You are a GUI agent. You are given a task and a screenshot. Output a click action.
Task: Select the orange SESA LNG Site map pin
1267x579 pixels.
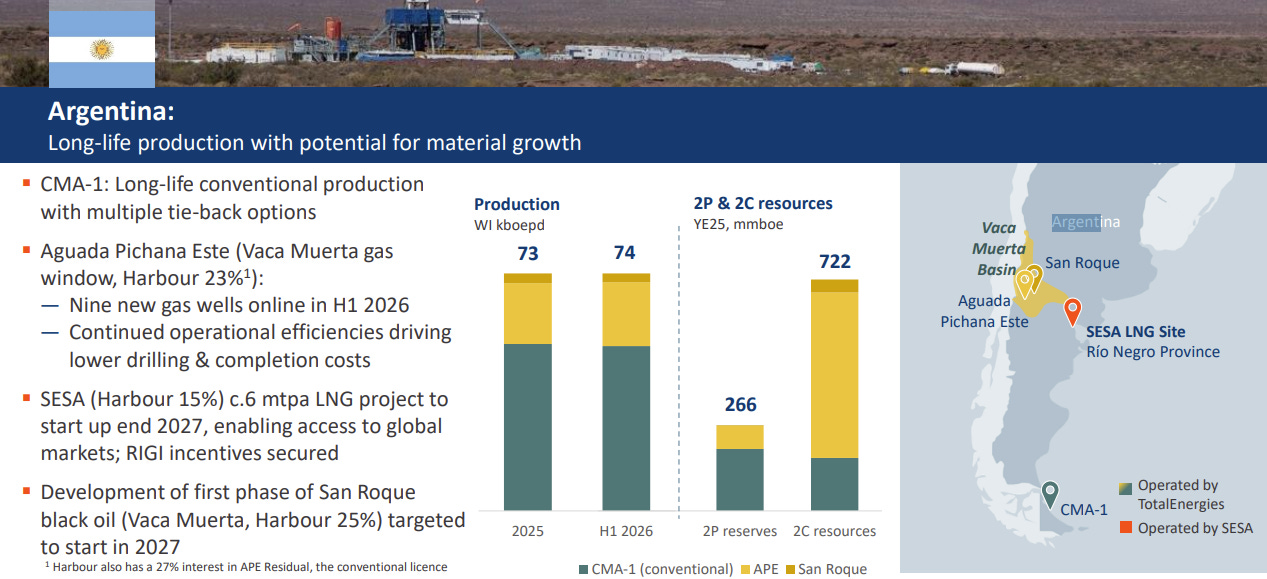click(1073, 312)
